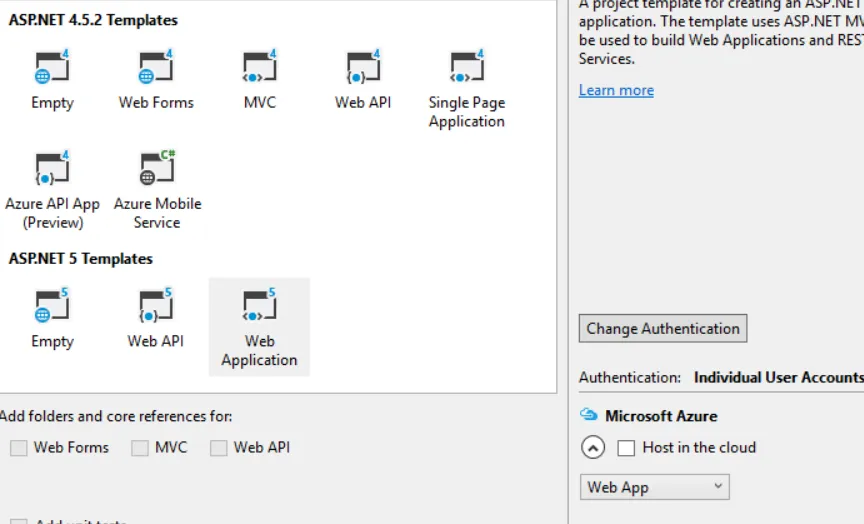Choose the MVC template icon
864x524 pixels.
(259, 68)
